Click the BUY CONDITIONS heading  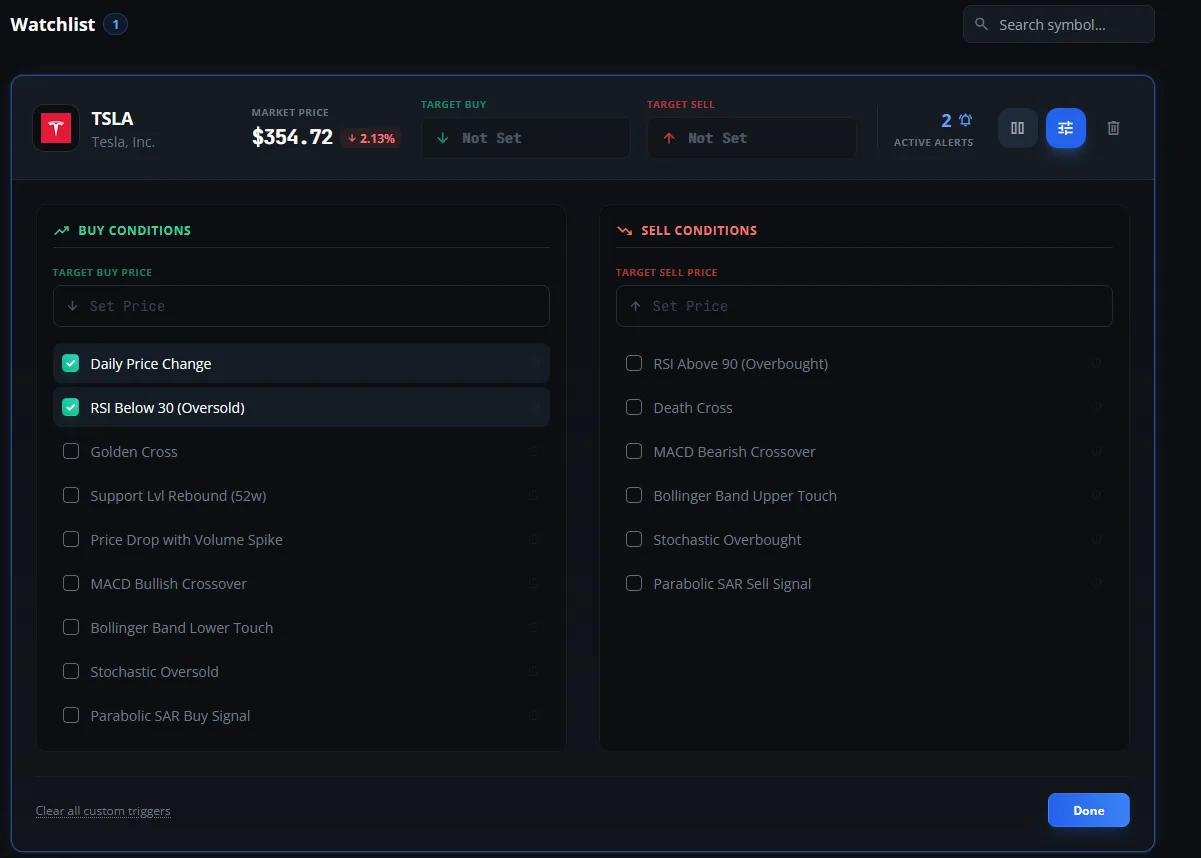[134, 230]
